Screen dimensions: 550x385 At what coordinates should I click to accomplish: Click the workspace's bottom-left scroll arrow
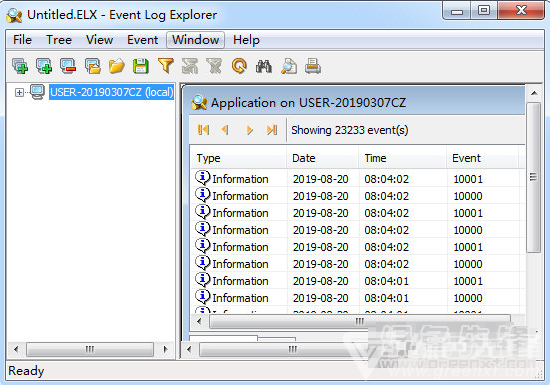click(189, 349)
